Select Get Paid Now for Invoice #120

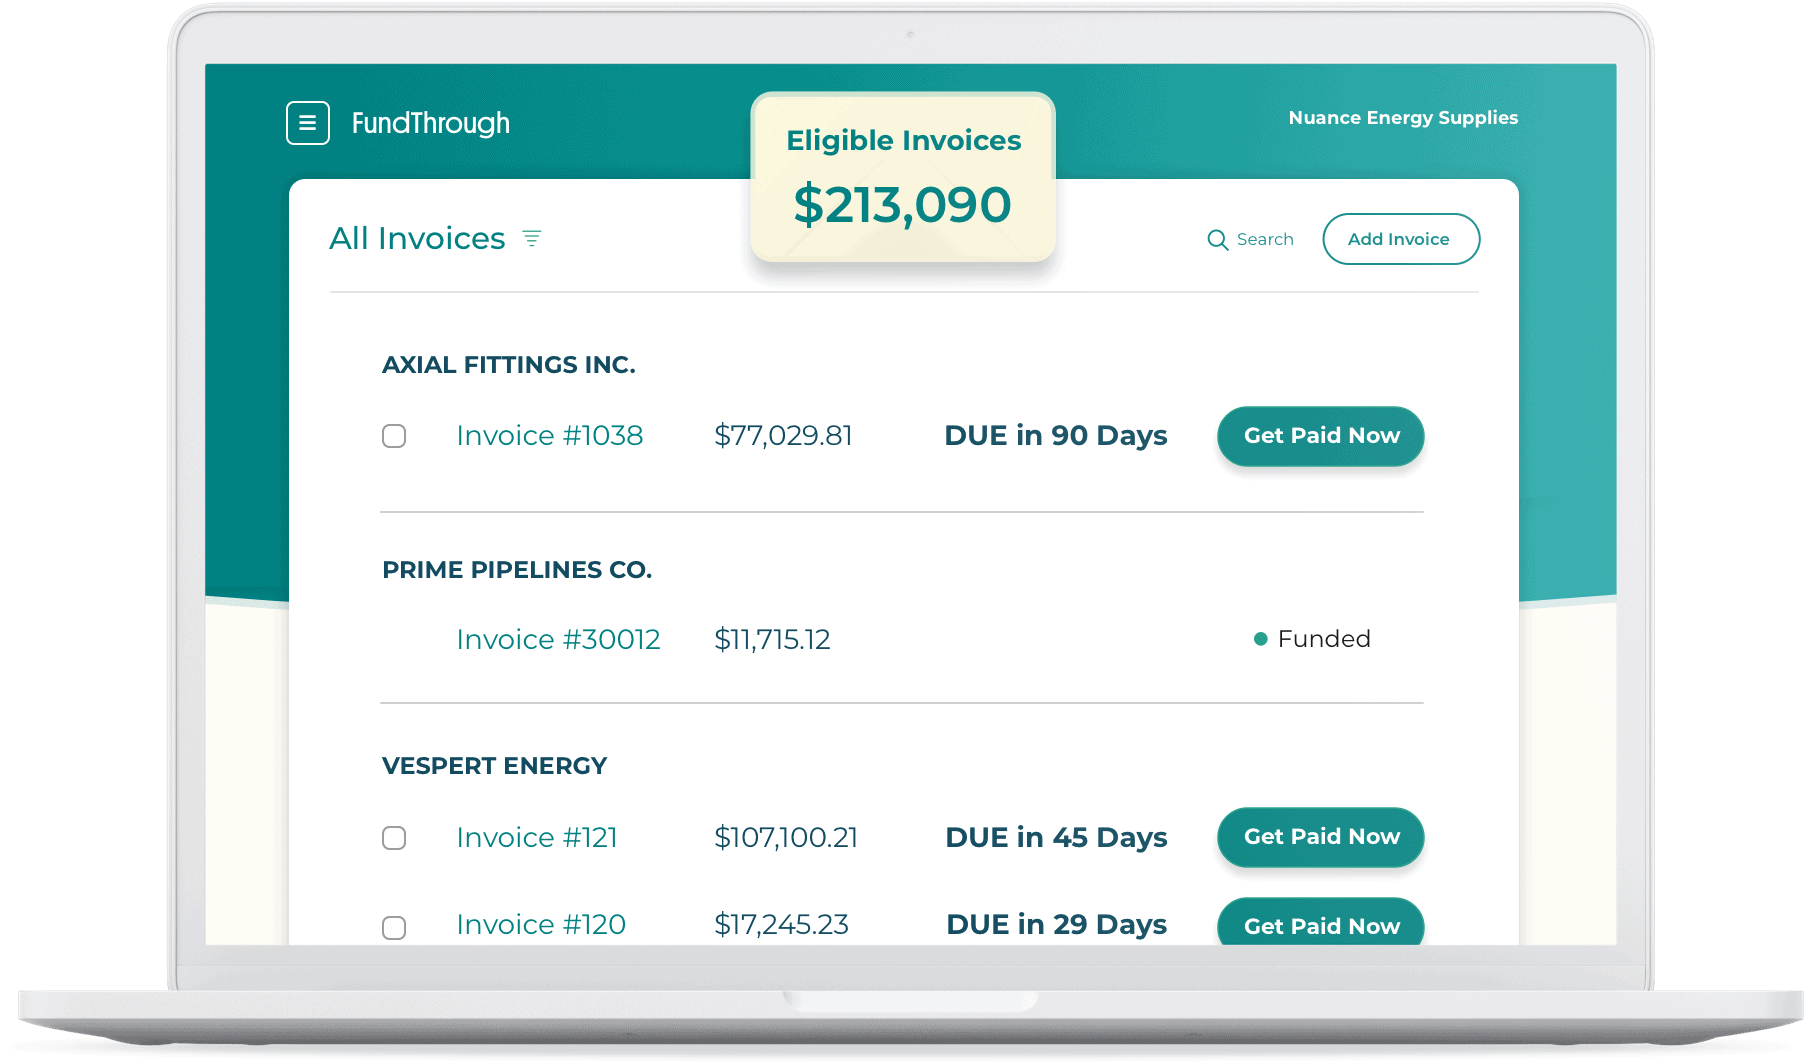point(1320,925)
